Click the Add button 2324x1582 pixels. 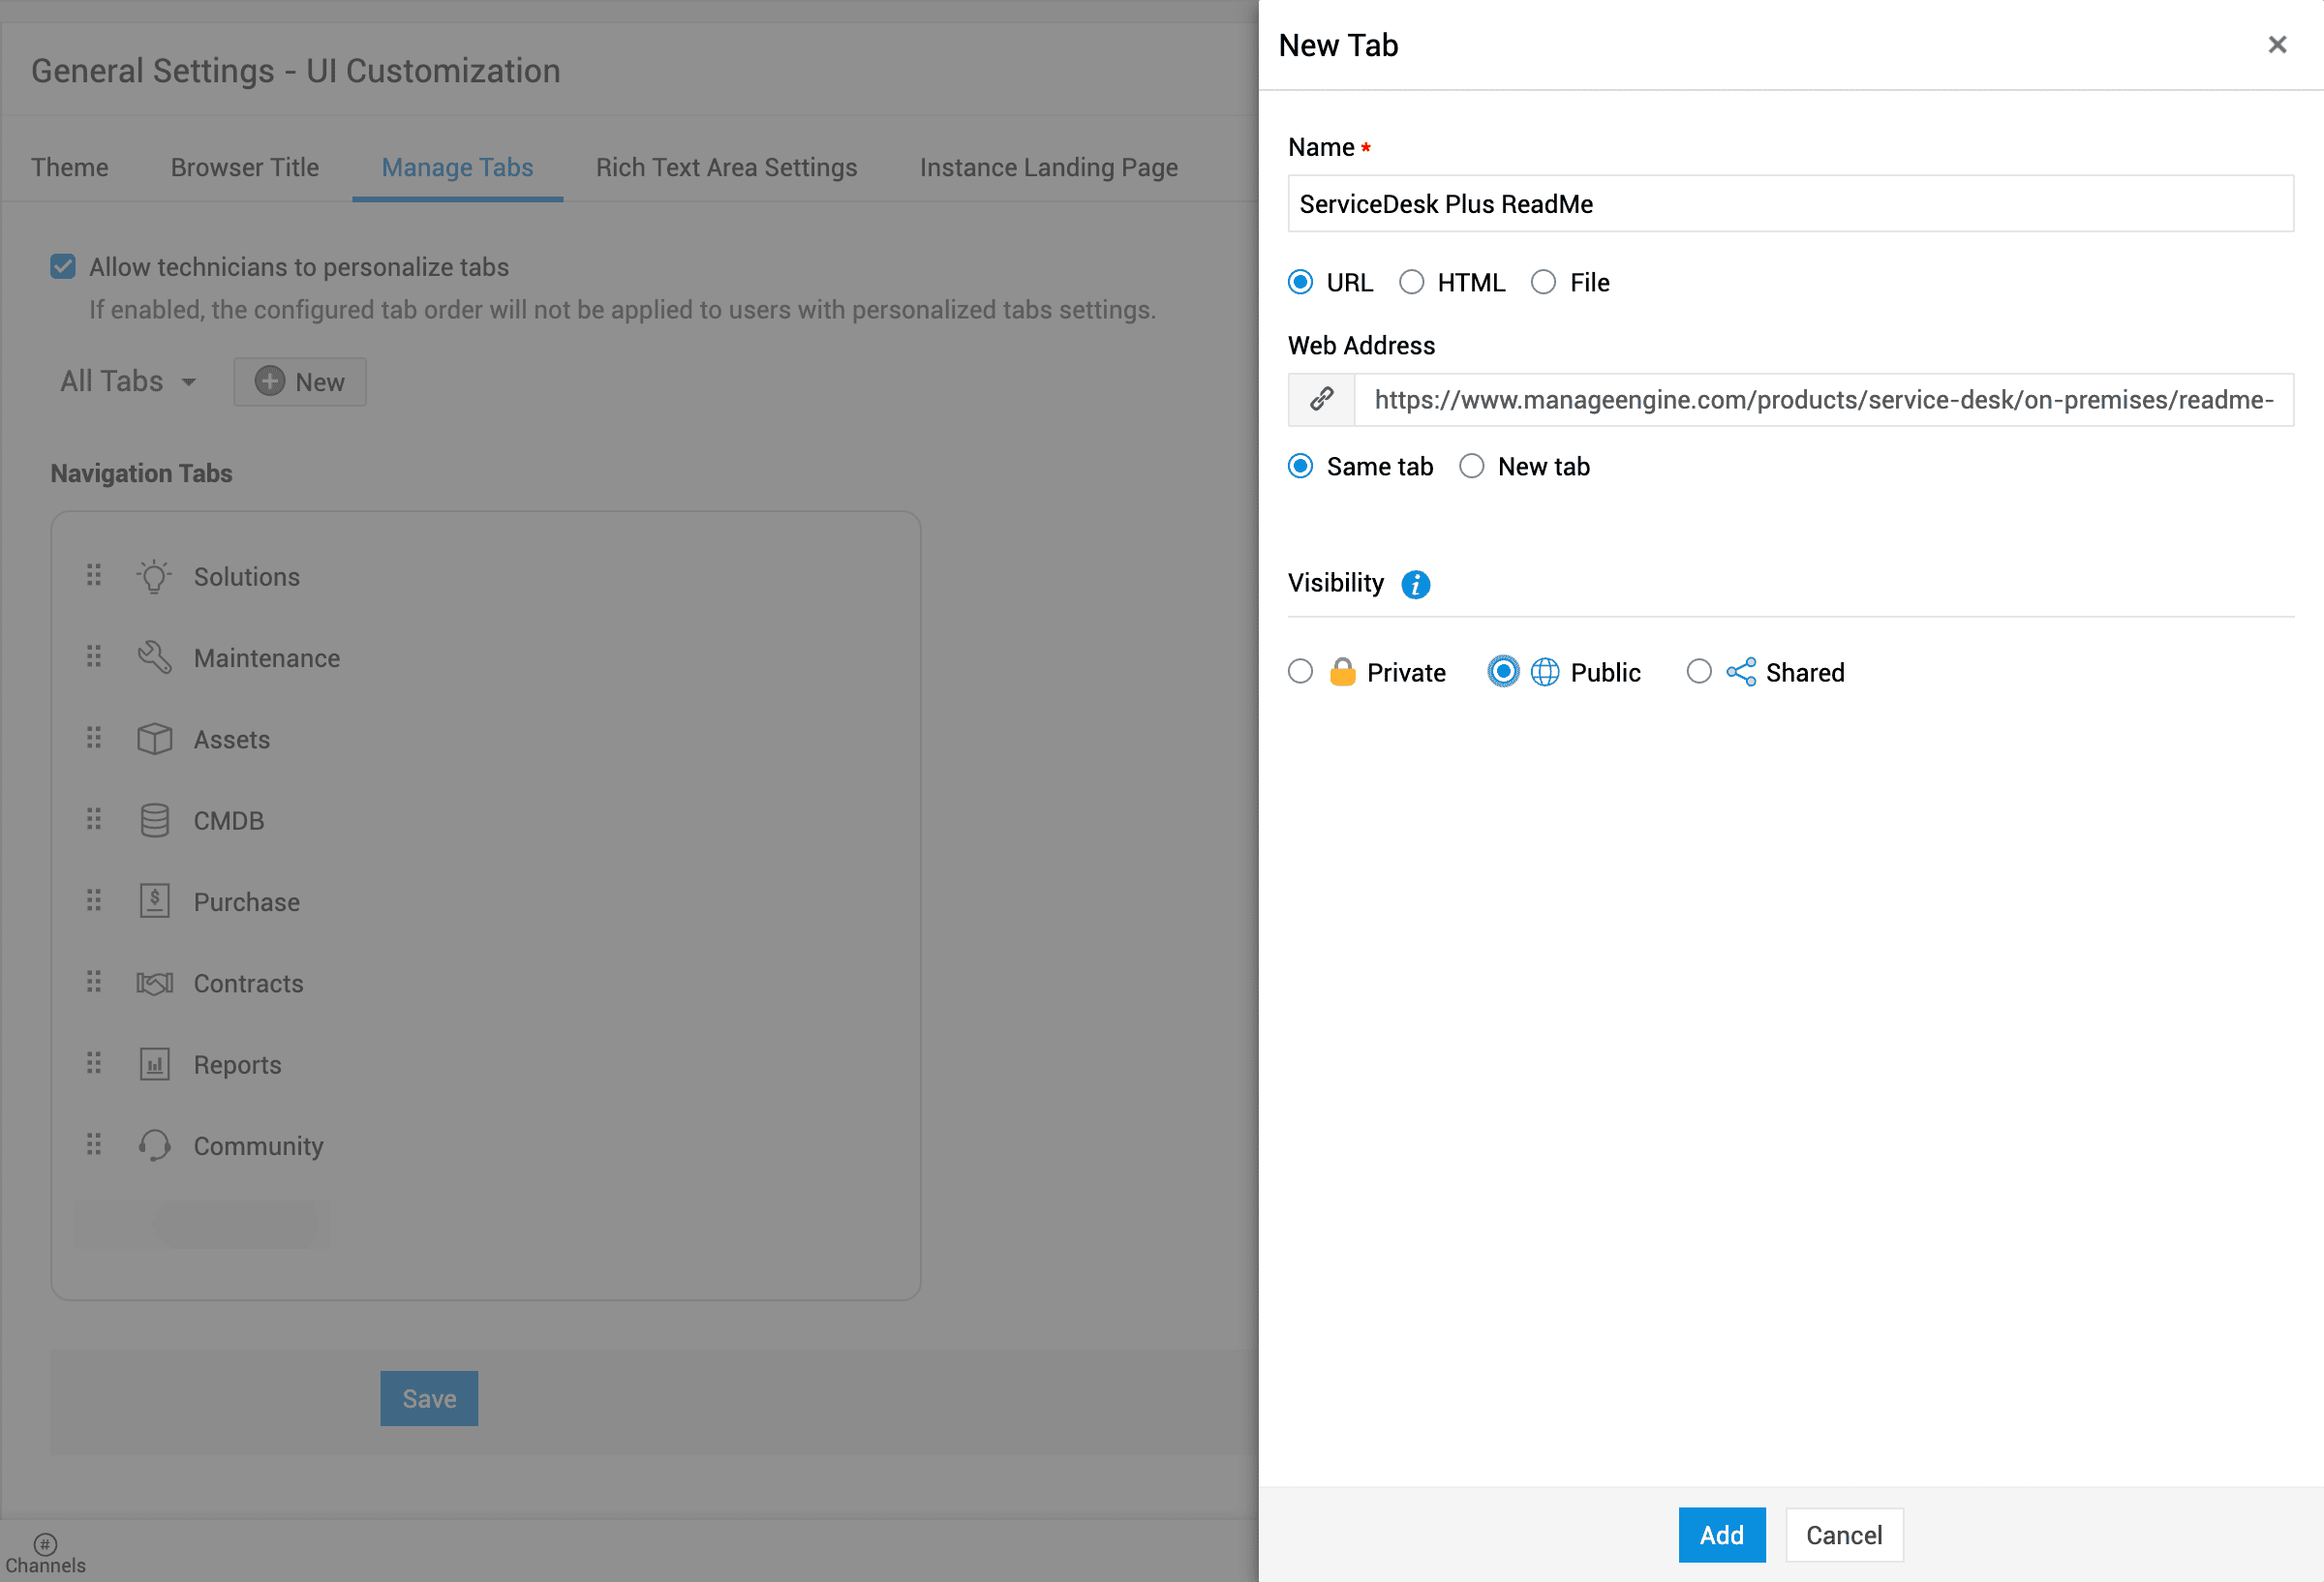(x=1721, y=1534)
